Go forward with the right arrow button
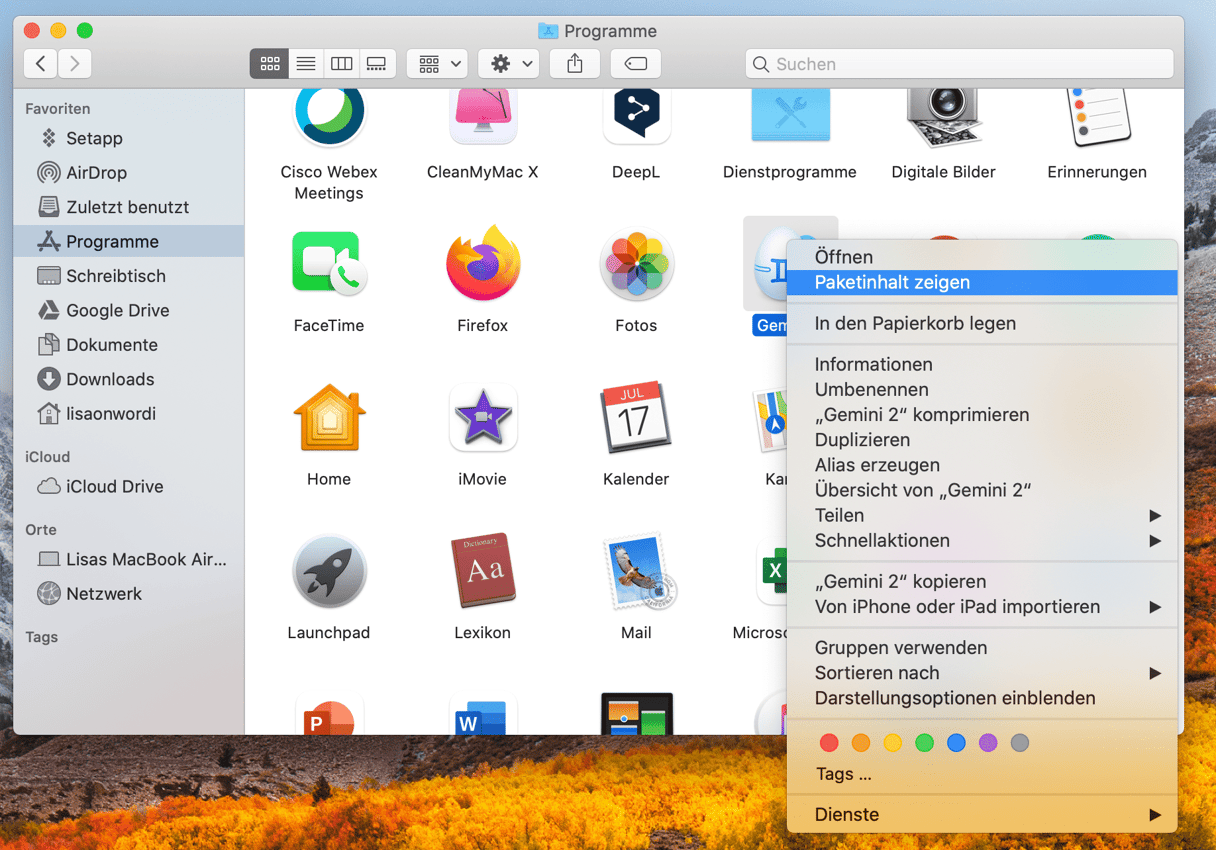 [75, 64]
